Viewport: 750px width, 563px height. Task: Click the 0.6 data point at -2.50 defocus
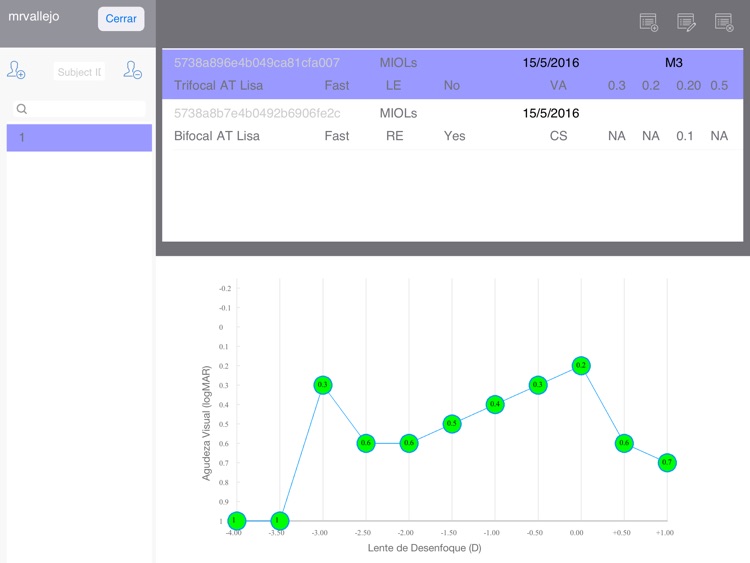pyautogui.click(x=365, y=443)
